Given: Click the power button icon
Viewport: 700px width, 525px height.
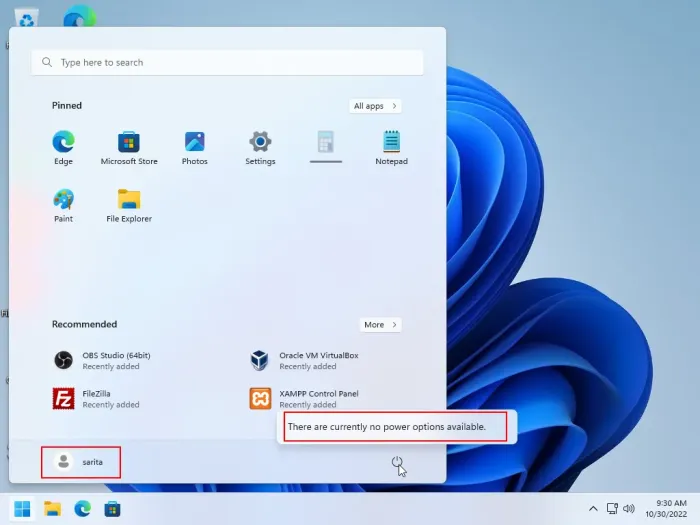Looking at the screenshot, I should point(397,462).
